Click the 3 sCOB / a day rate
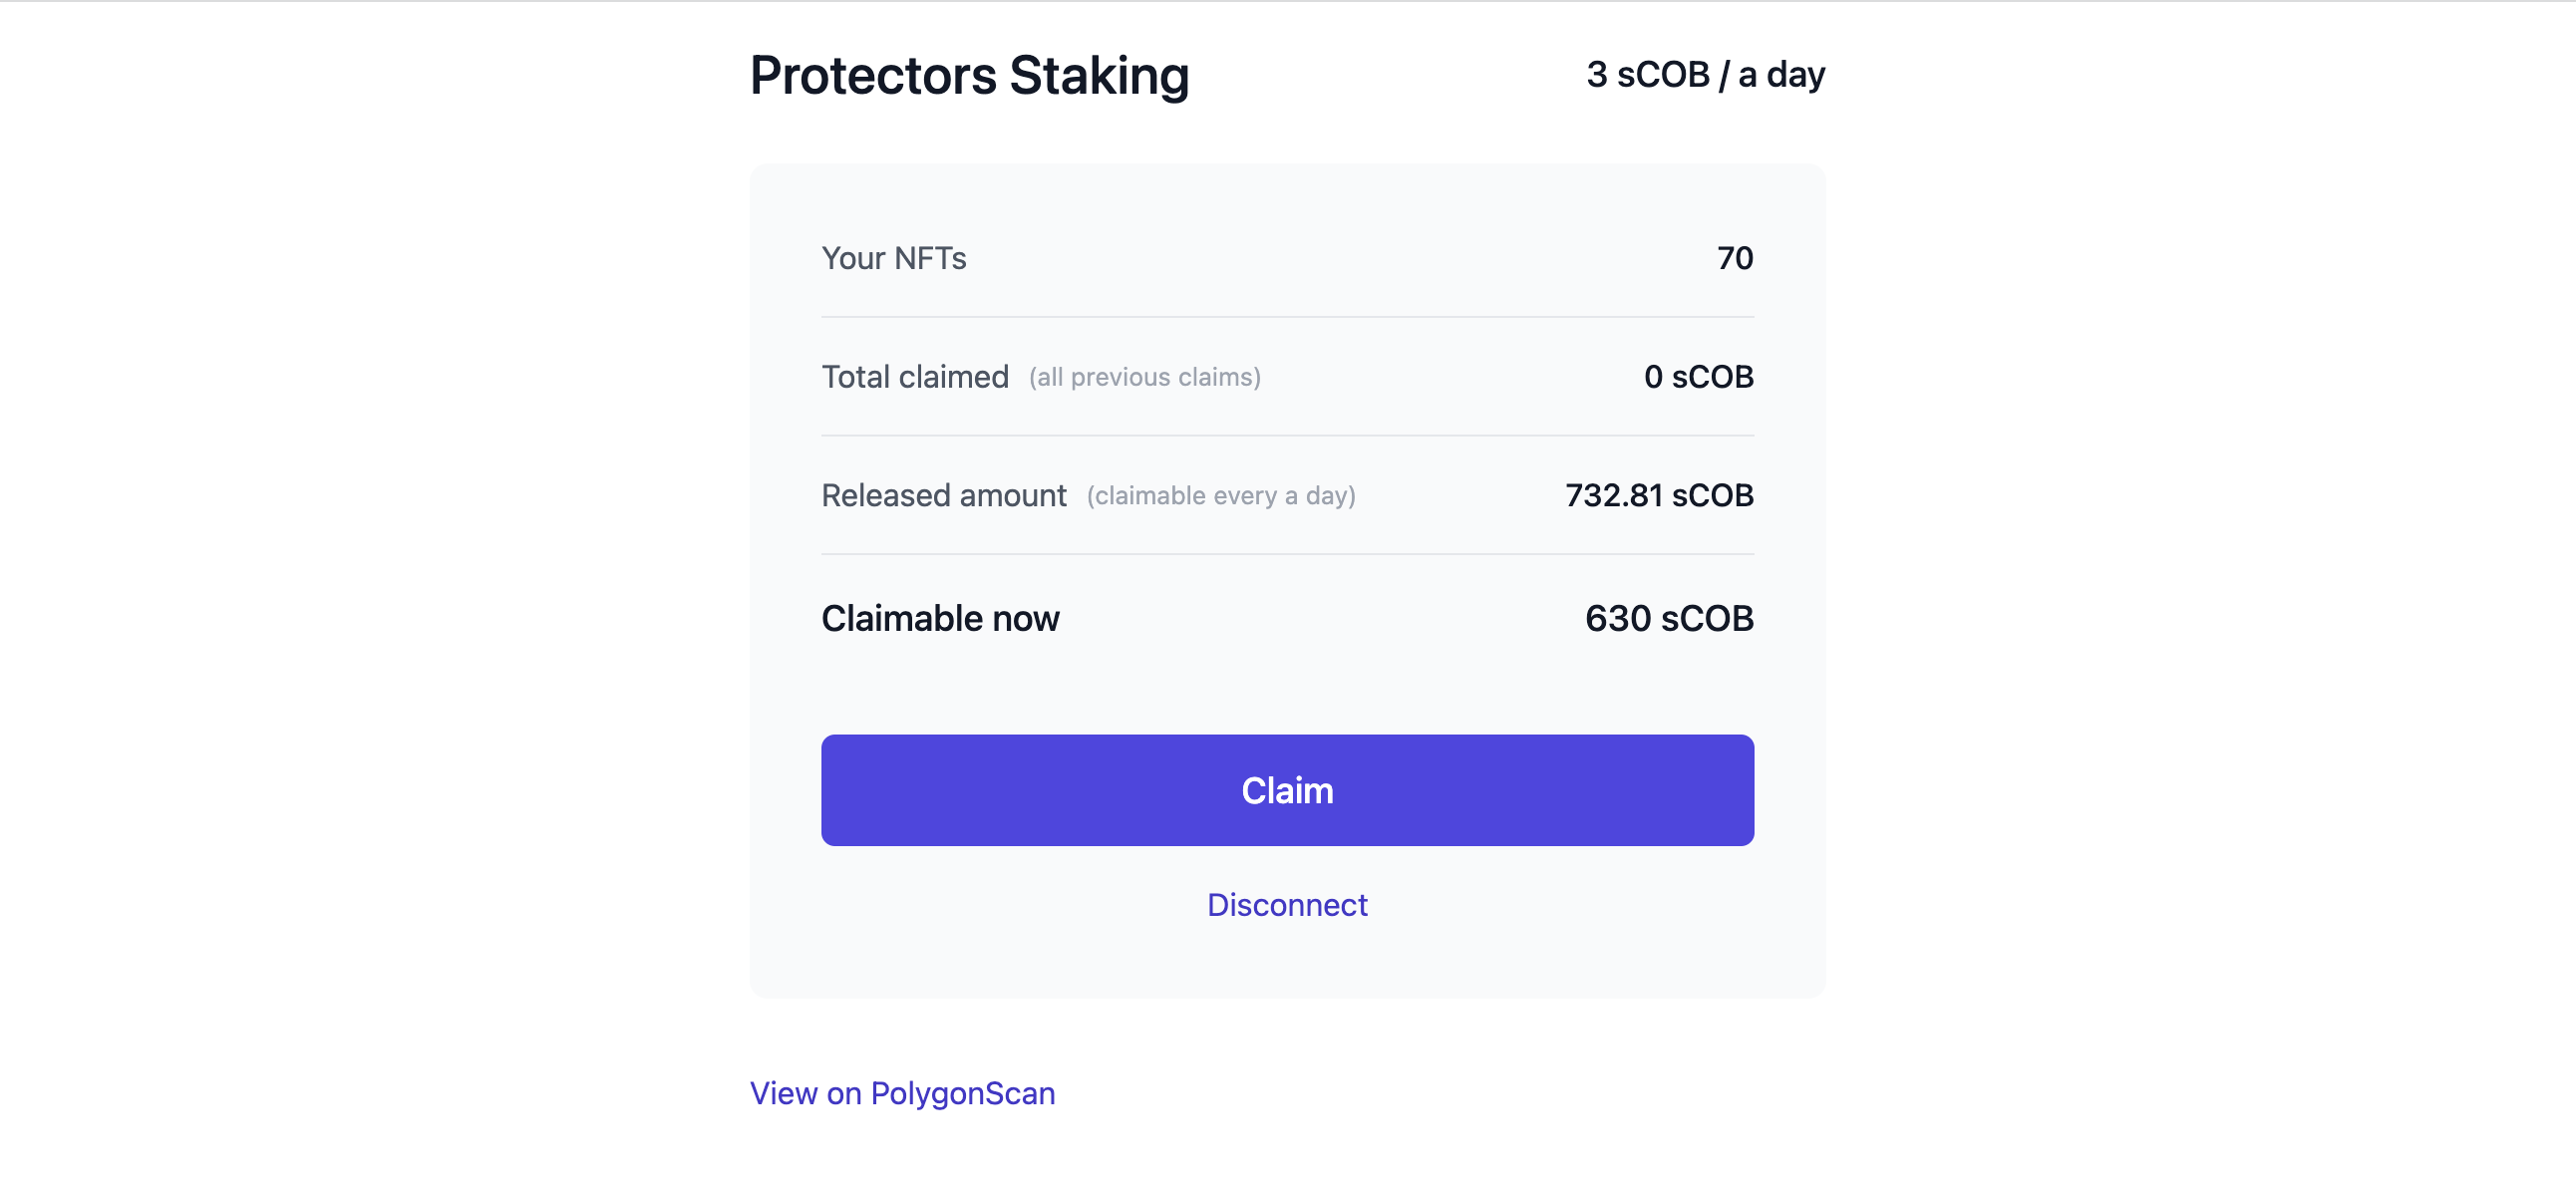This screenshot has width=2576, height=1186. pyautogui.click(x=1705, y=75)
